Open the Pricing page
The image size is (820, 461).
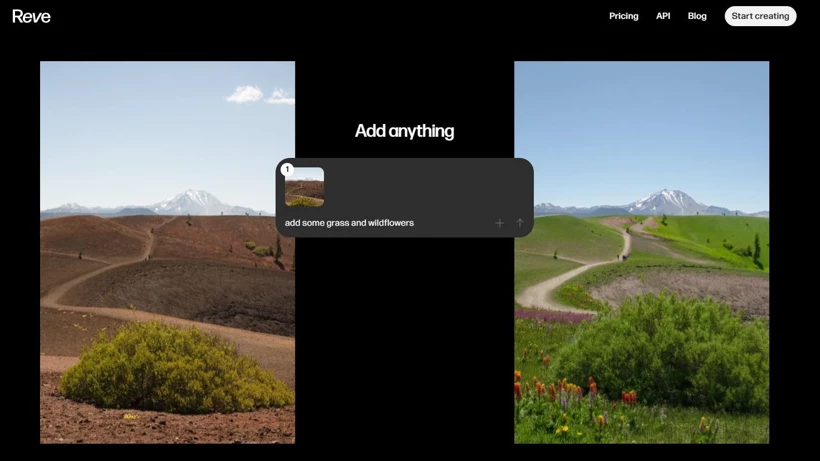(623, 16)
